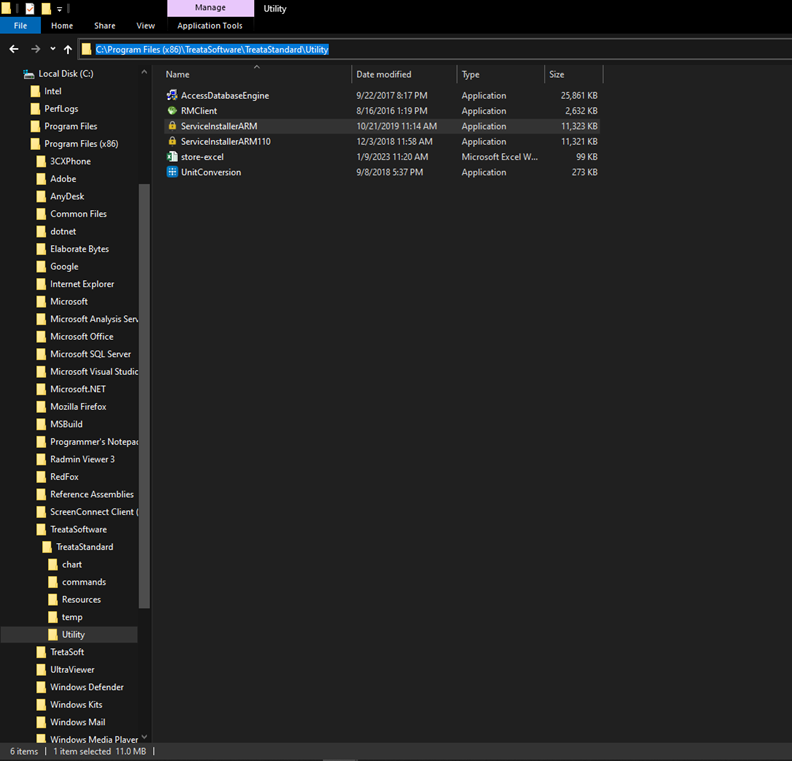
Task: Click the RMClient application icon
Action: click(x=172, y=111)
